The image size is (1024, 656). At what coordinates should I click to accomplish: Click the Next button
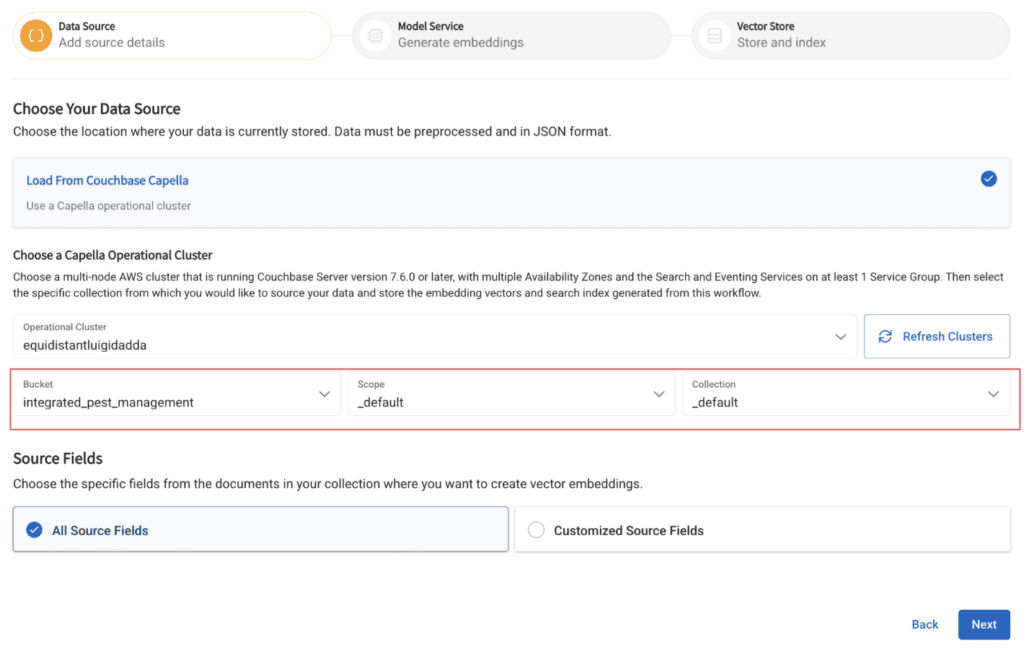coord(984,625)
